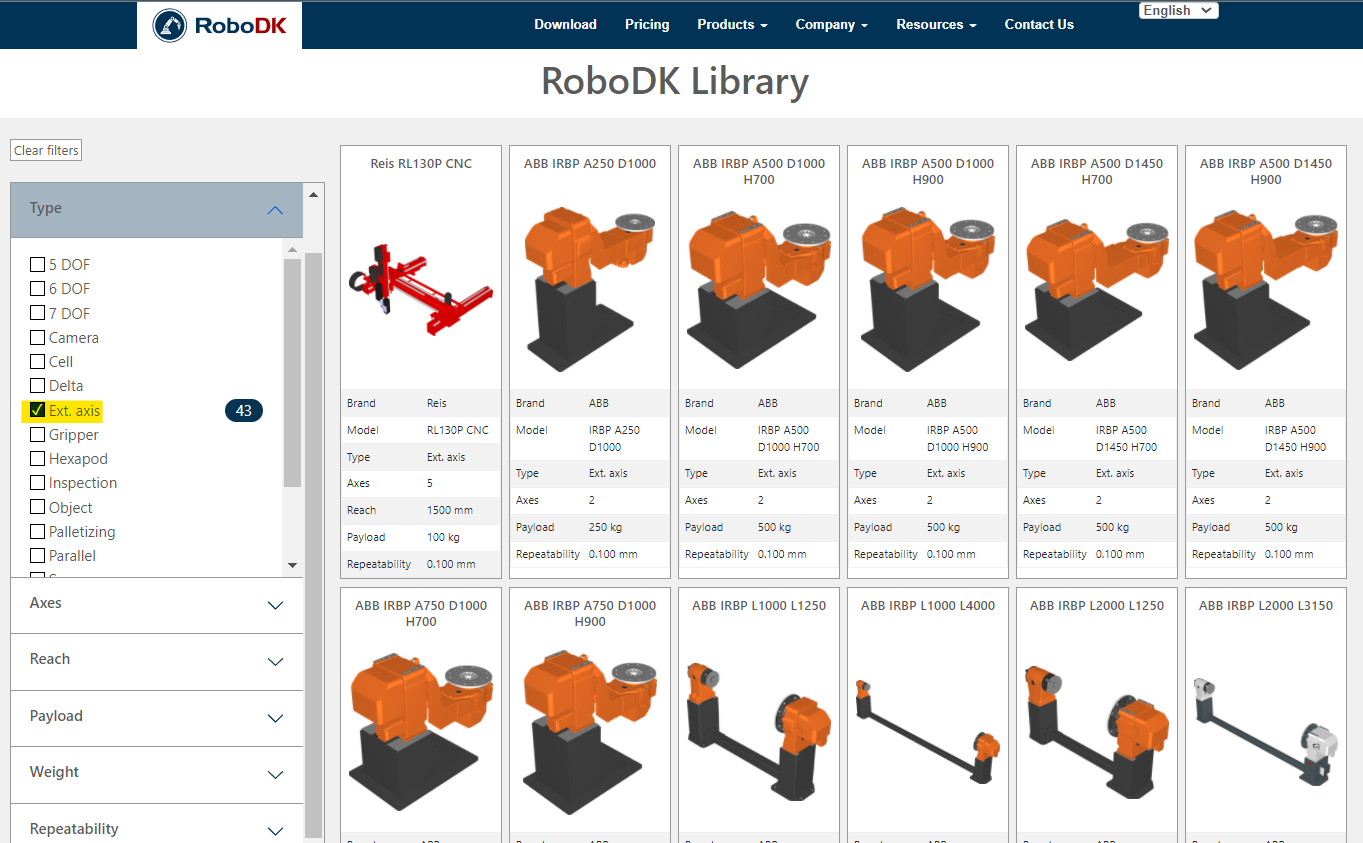Screen dimensions: 1363x843
Task: Click the RoboDK logo
Action: (x=219, y=25)
